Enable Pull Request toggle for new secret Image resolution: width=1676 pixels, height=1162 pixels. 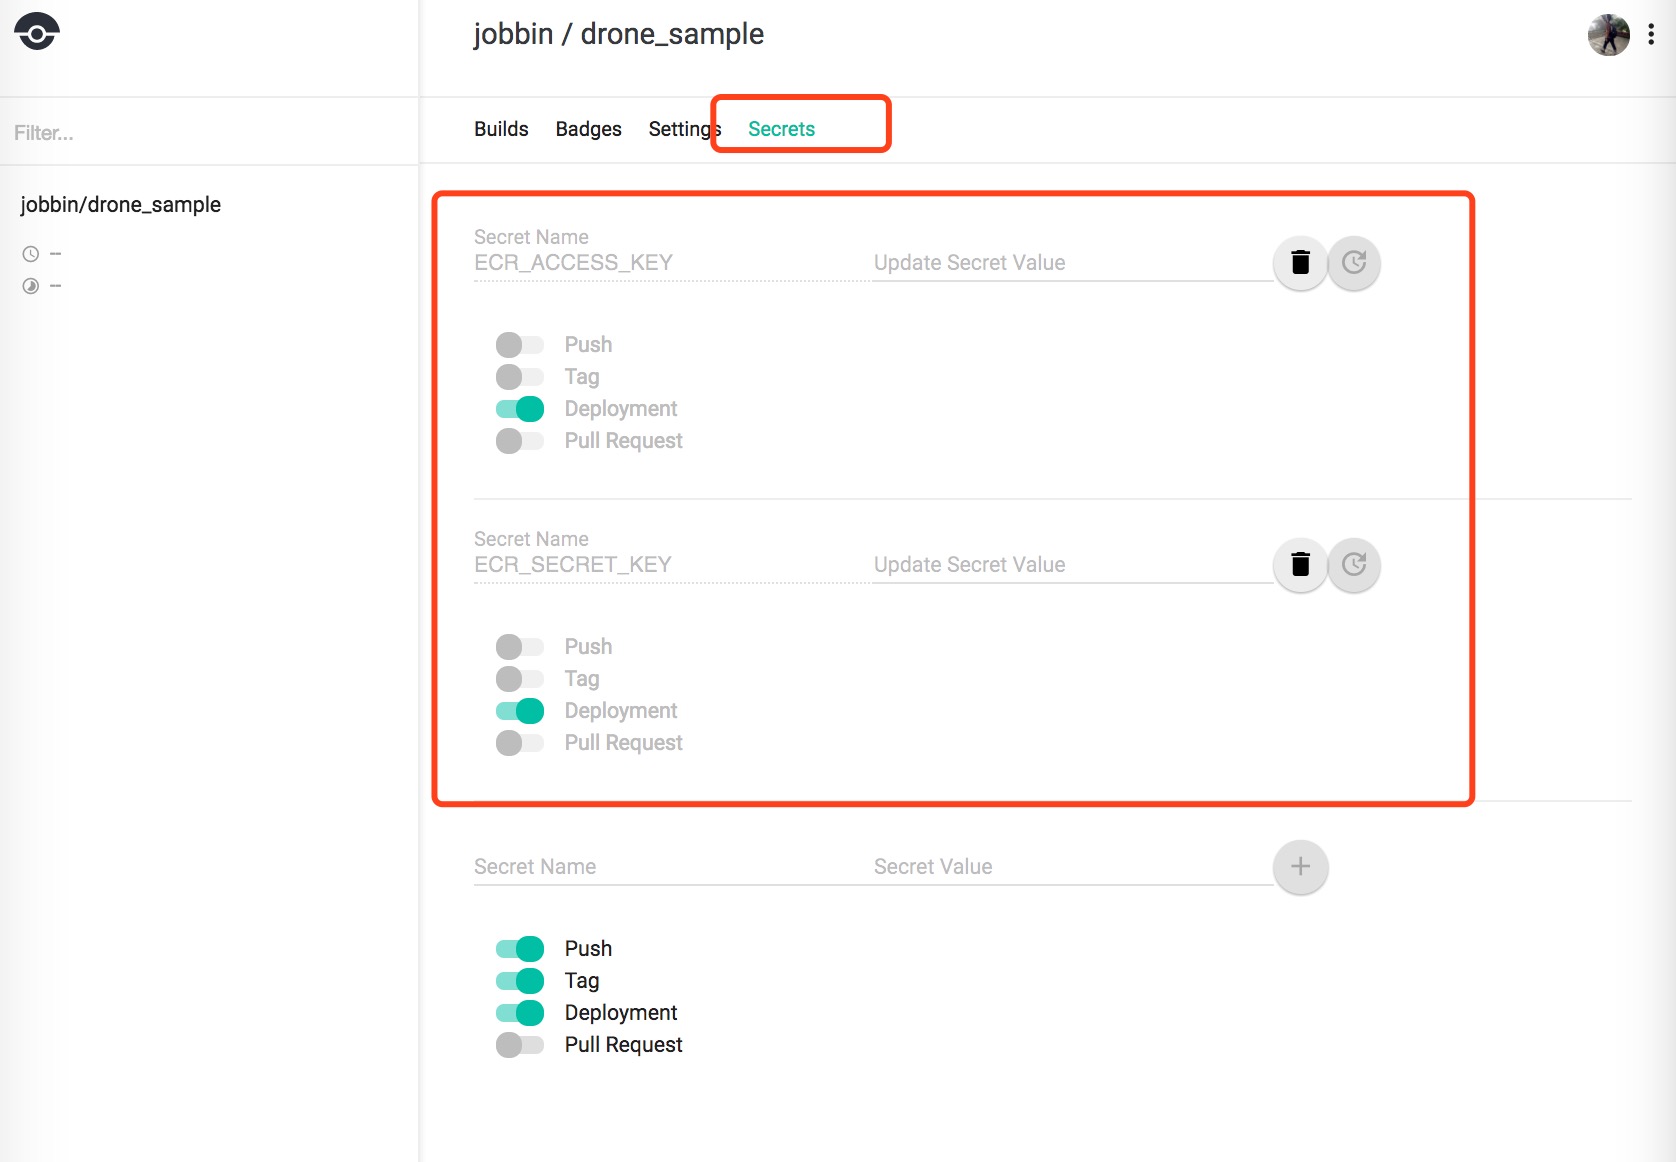(x=520, y=1045)
